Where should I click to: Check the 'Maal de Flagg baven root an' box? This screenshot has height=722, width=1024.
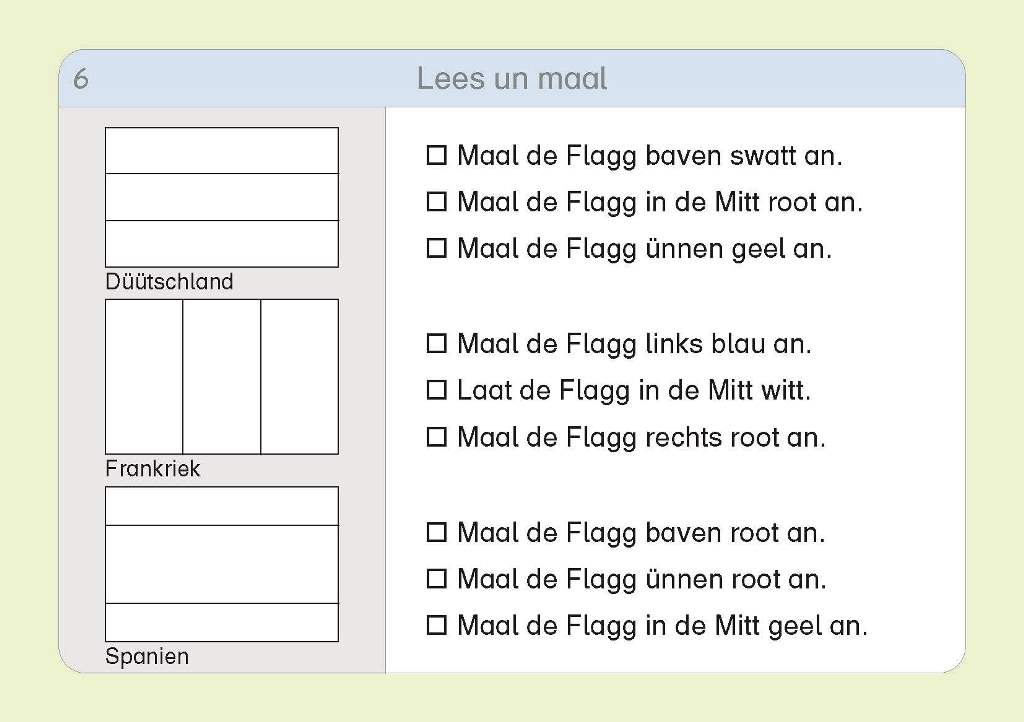point(436,533)
